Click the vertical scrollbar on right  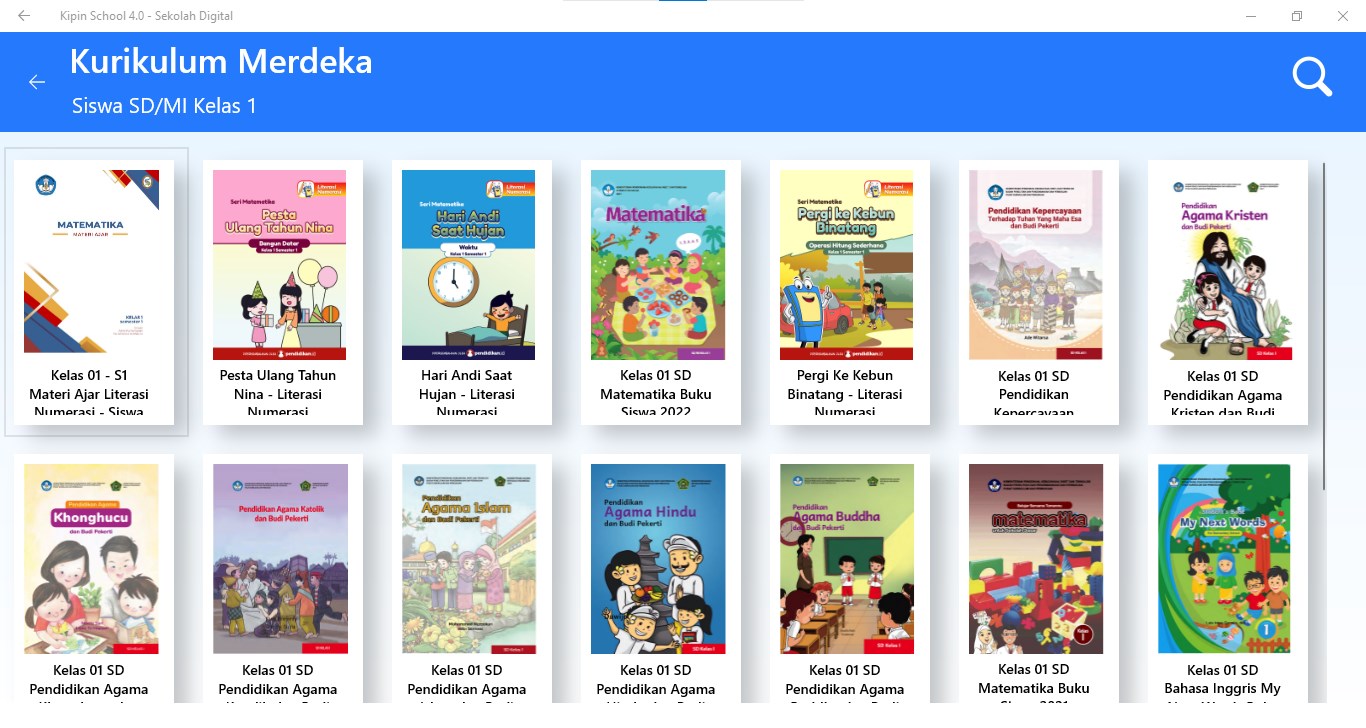(1324, 327)
